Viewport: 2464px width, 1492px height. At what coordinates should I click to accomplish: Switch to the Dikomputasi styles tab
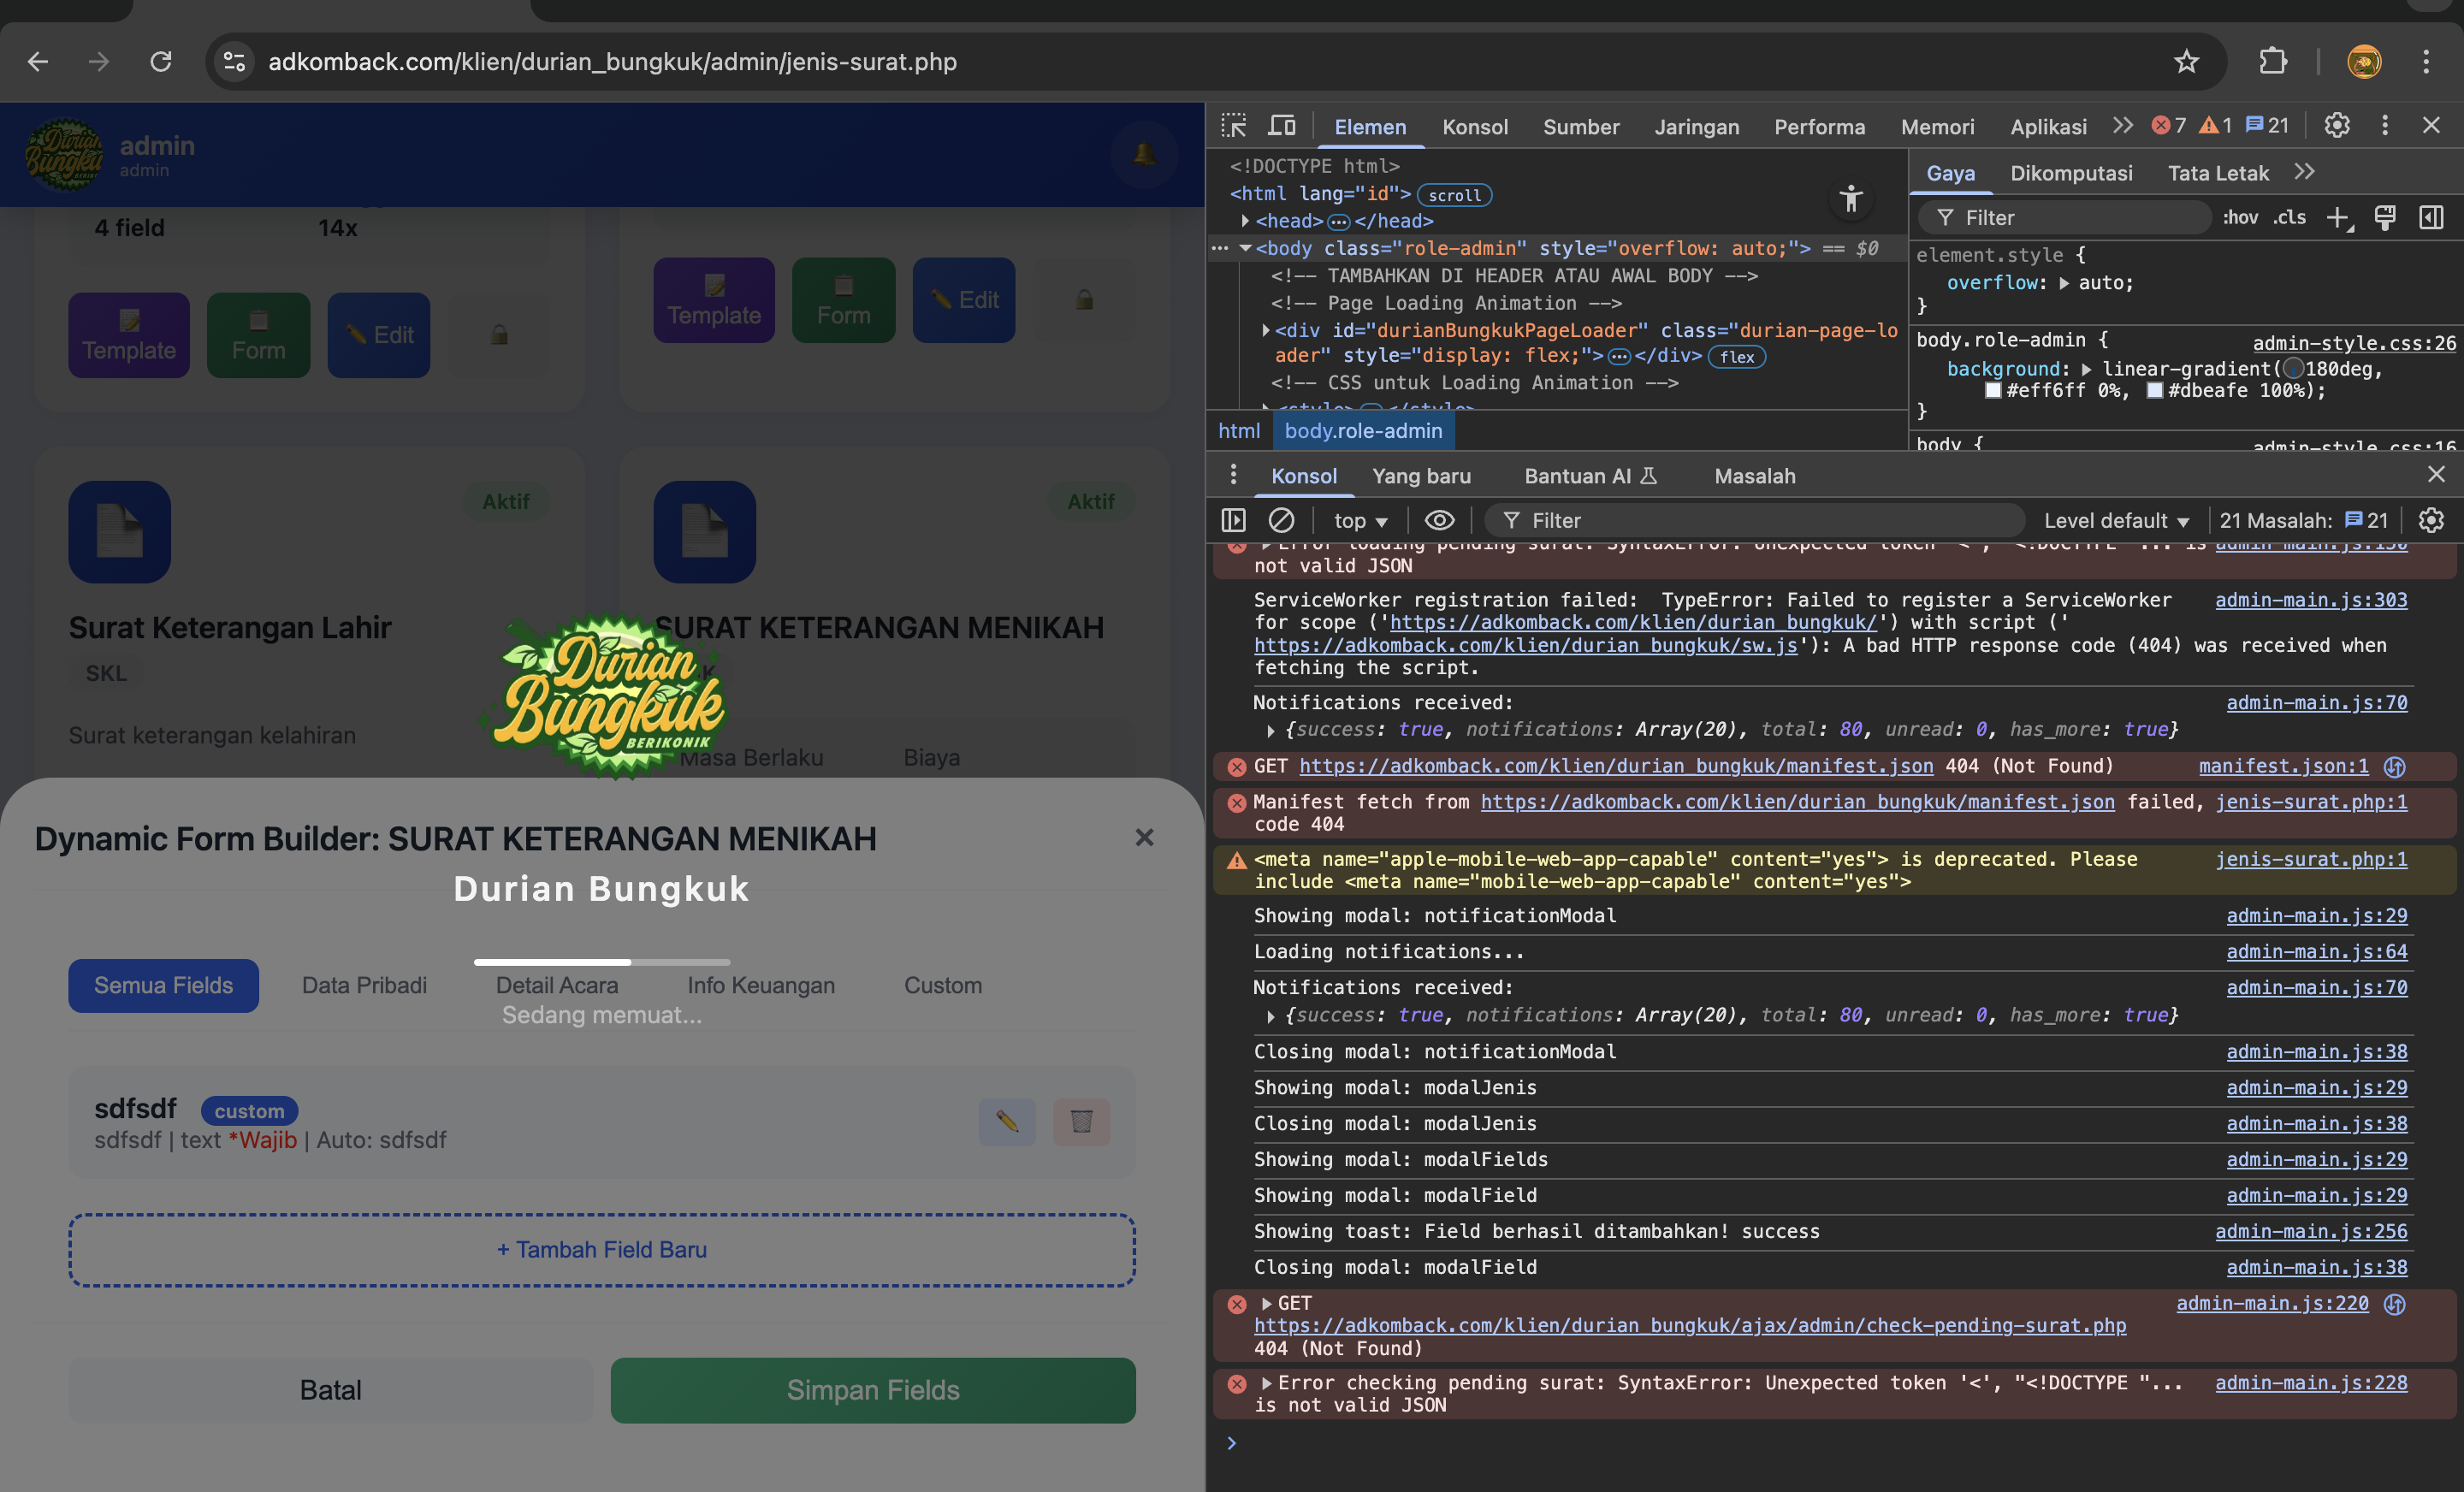point(2070,173)
